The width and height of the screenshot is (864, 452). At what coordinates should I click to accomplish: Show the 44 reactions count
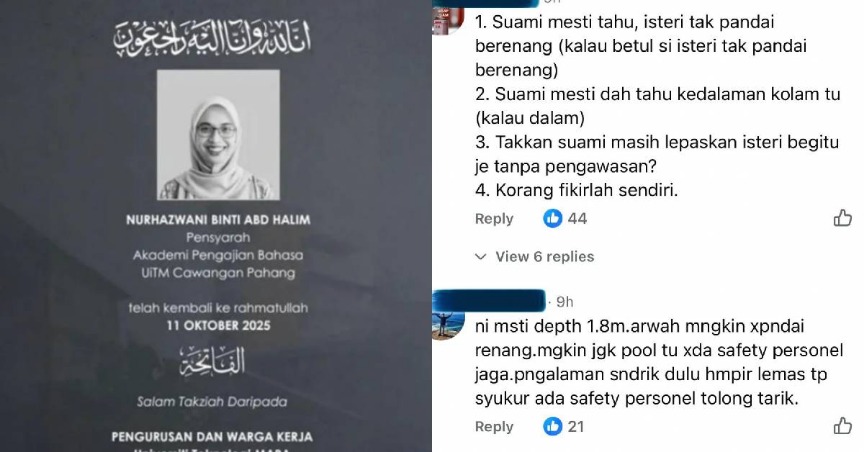coord(577,219)
